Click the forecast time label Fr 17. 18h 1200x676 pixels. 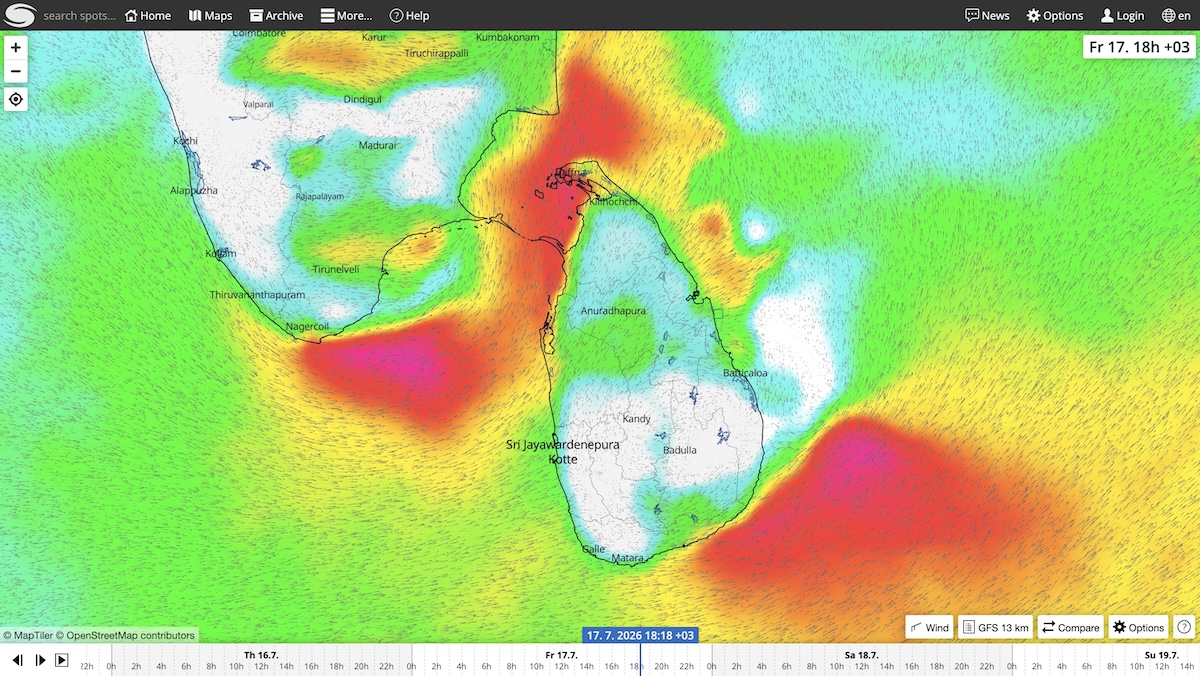click(x=1139, y=47)
